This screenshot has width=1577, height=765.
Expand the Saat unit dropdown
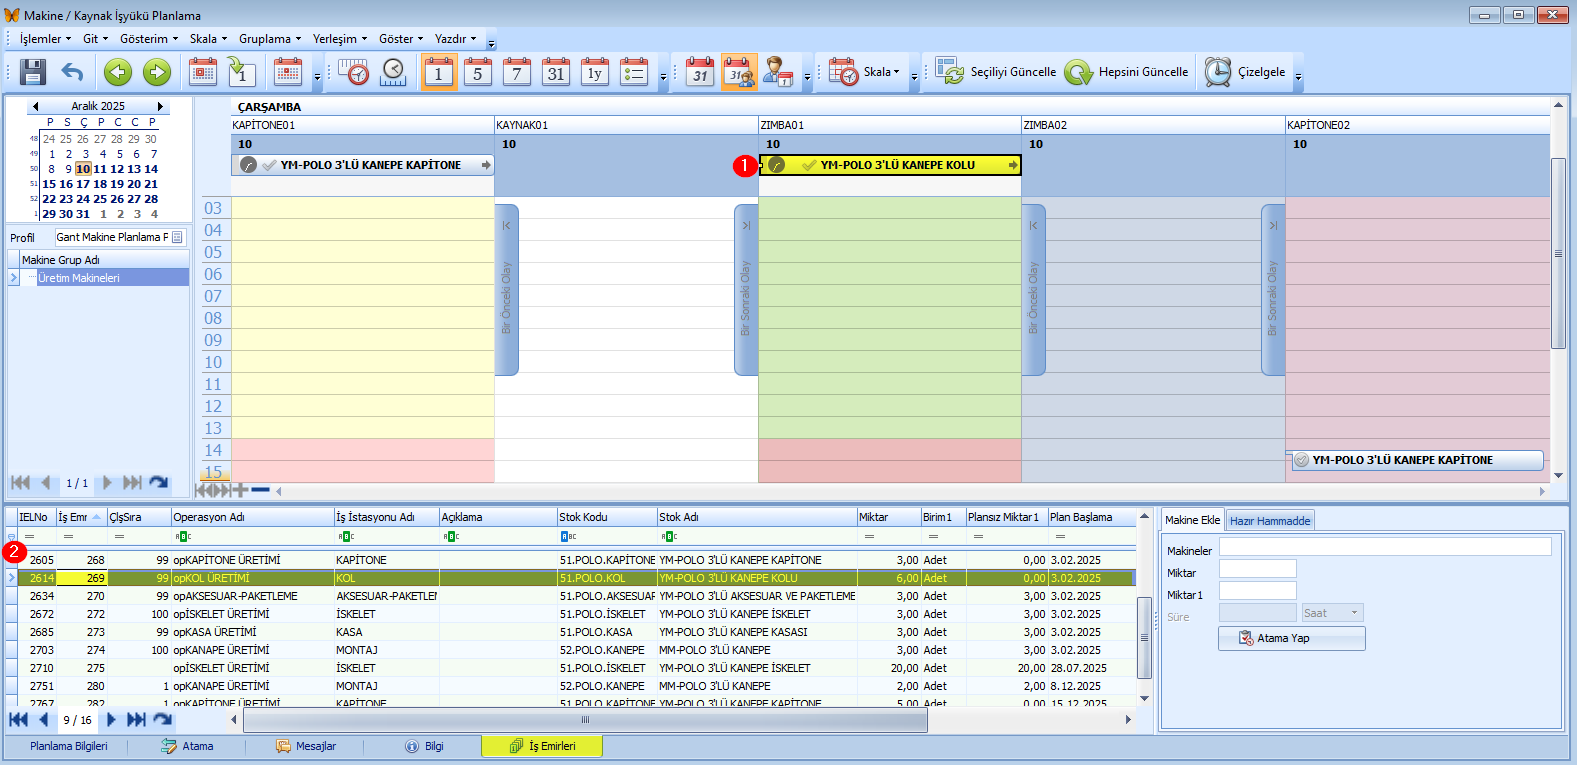(x=1354, y=613)
